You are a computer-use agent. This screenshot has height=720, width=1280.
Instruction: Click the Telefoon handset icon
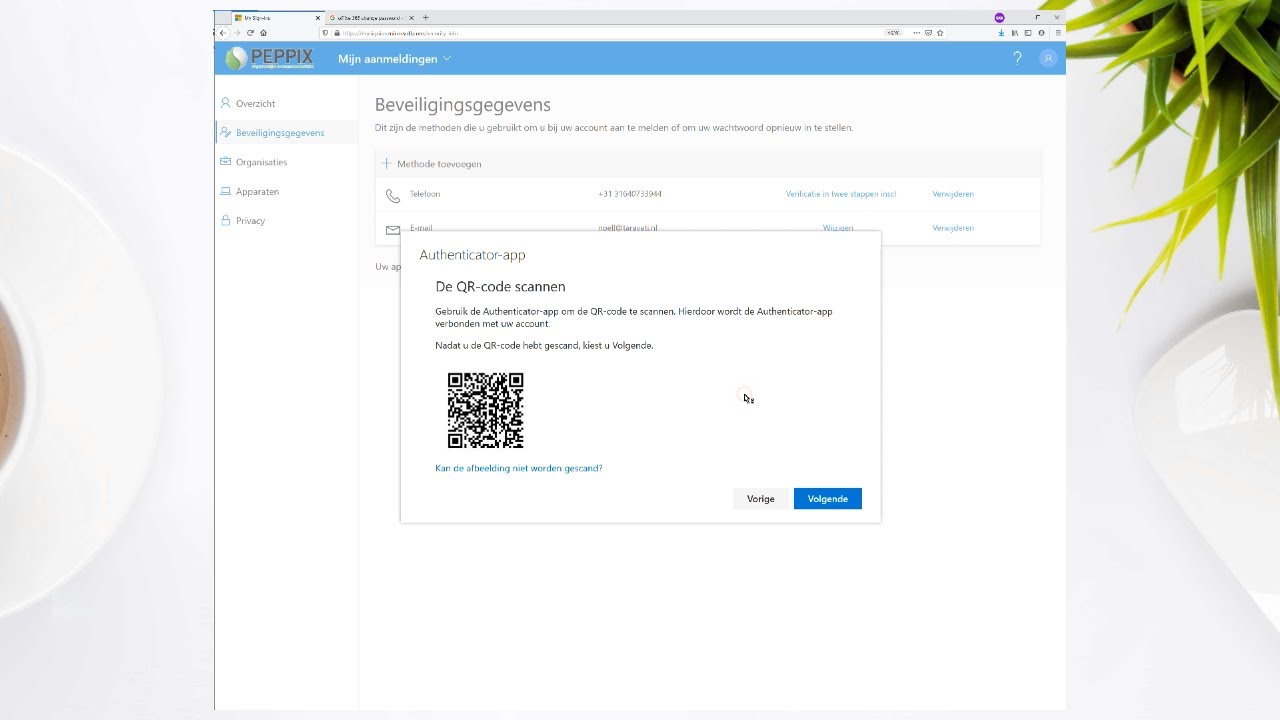point(392,196)
